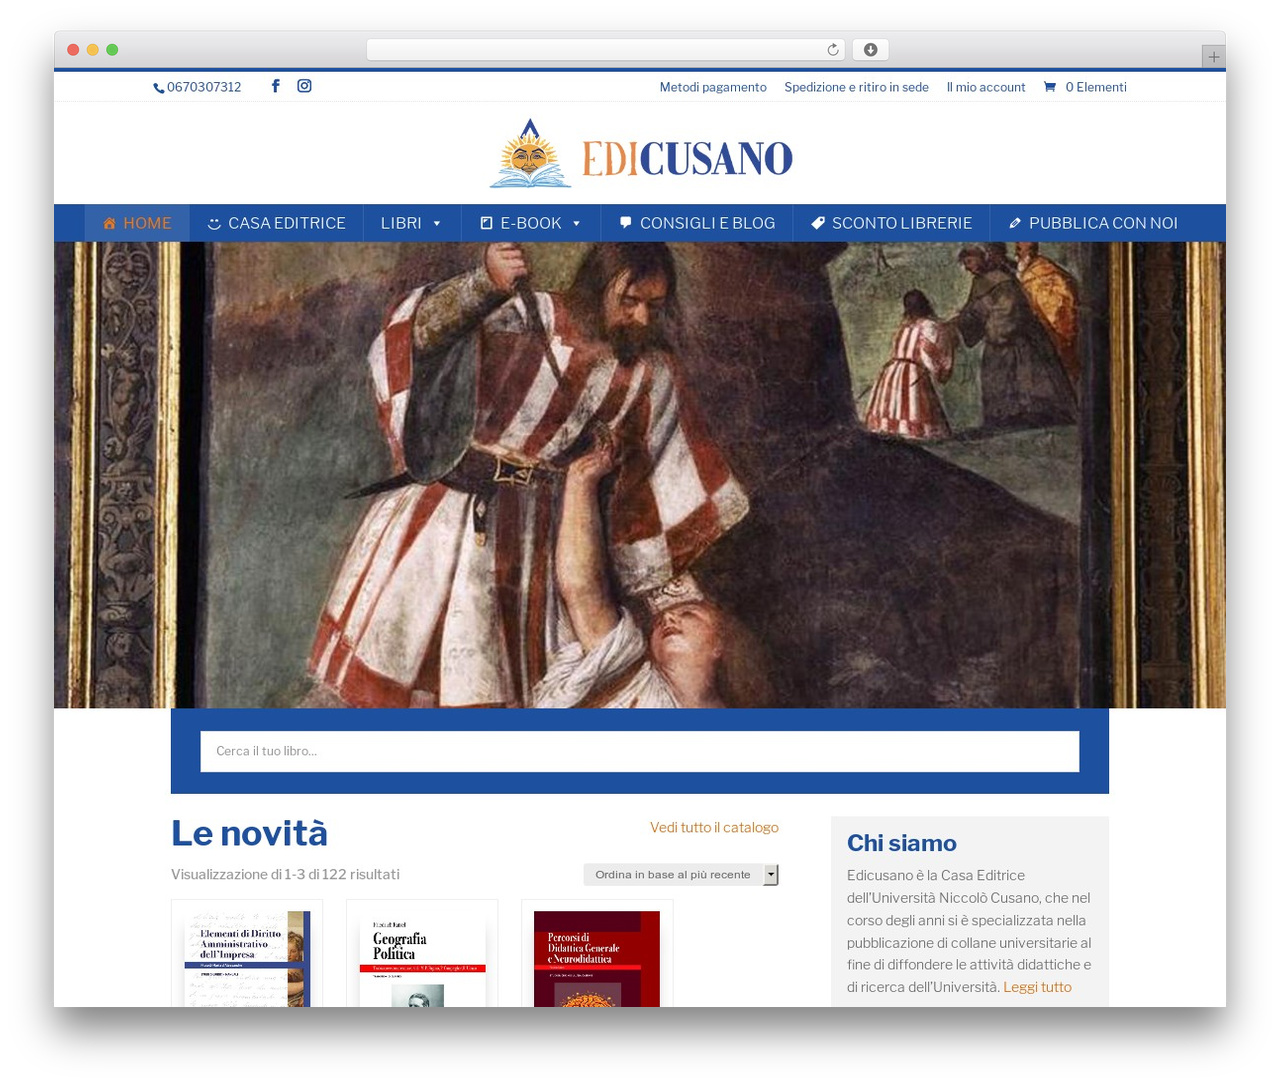This screenshot has height=1084, width=1280.
Task: Click the Edicusano sun logo
Action: pyautogui.click(x=530, y=153)
